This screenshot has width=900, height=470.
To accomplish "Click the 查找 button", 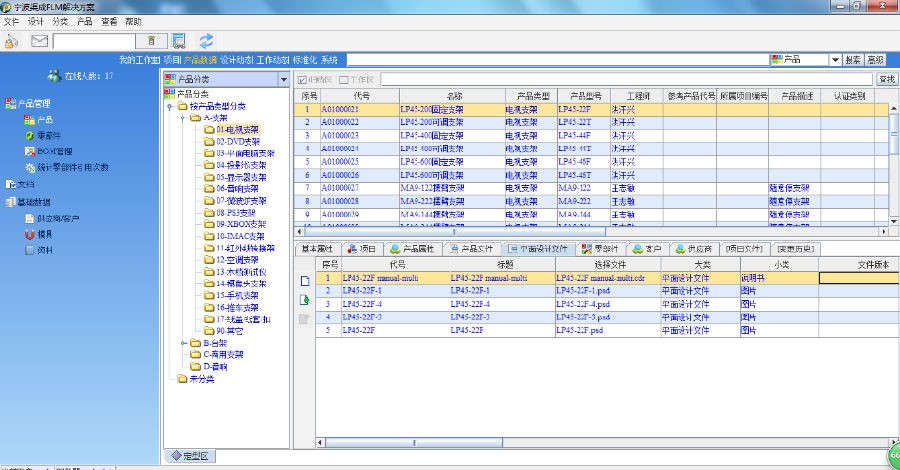I will [x=886, y=79].
